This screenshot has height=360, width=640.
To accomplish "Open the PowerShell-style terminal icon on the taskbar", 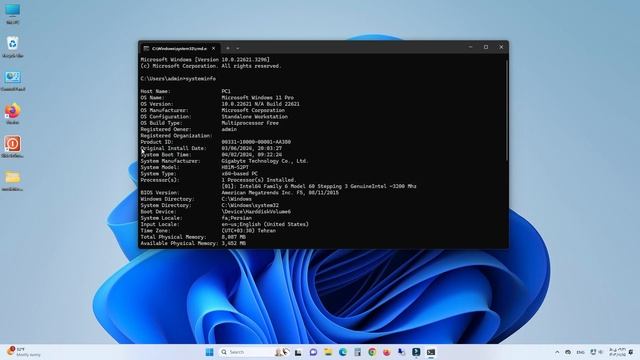I will click(x=416, y=352).
